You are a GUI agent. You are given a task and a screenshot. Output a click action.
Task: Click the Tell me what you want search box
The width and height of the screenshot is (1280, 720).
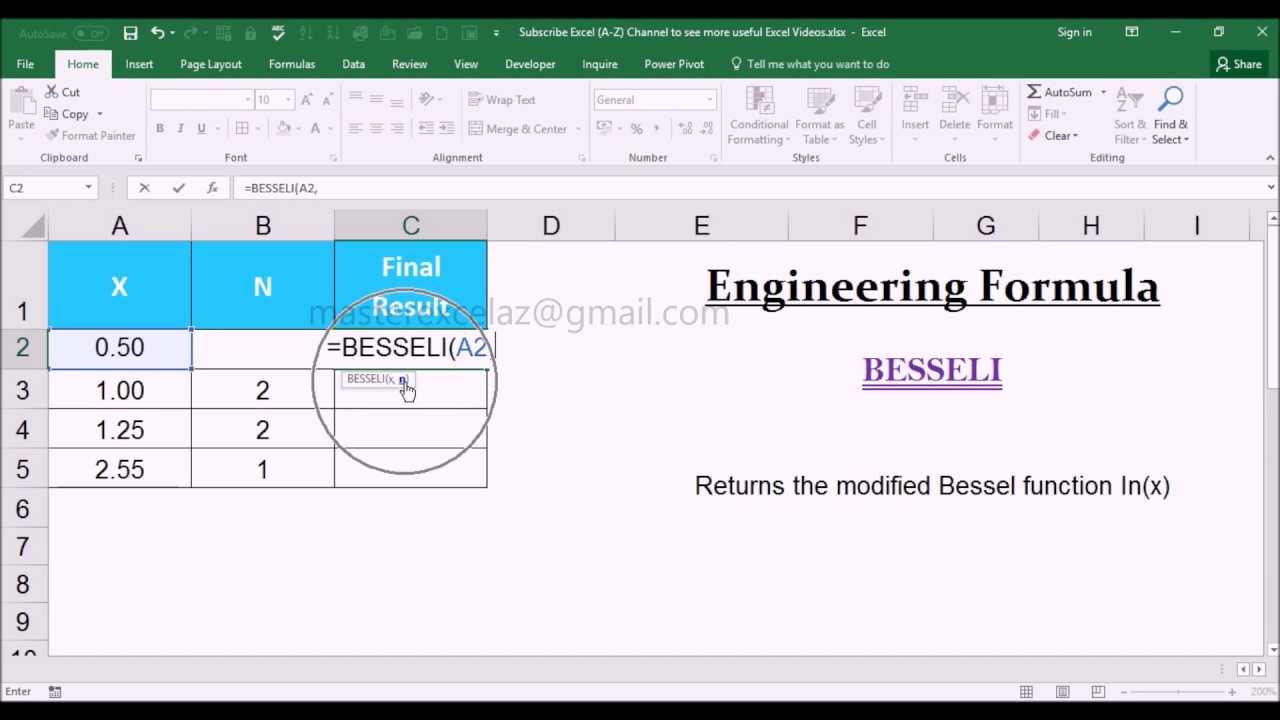[x=810, y=64]
